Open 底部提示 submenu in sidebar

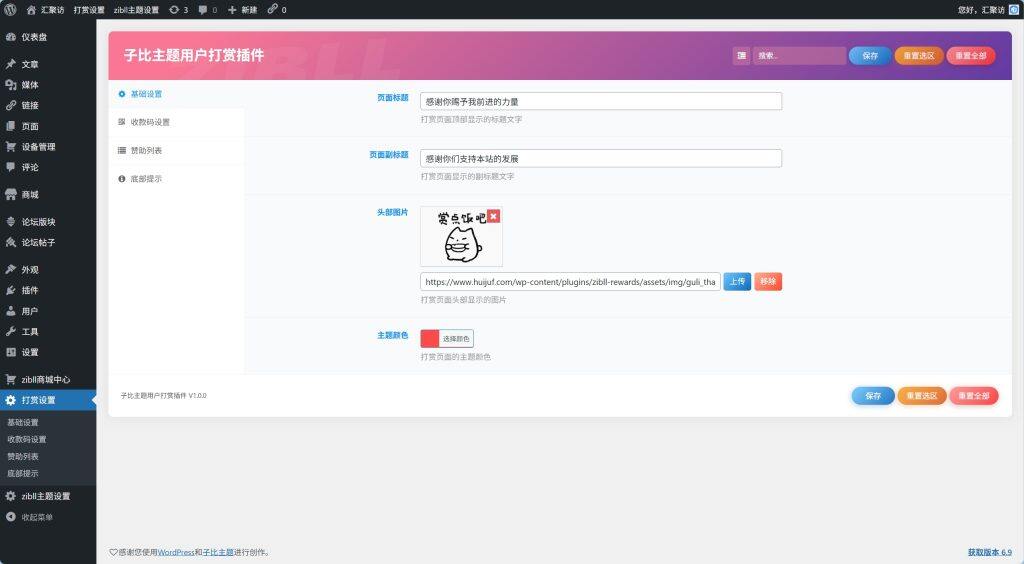[23, 473]
